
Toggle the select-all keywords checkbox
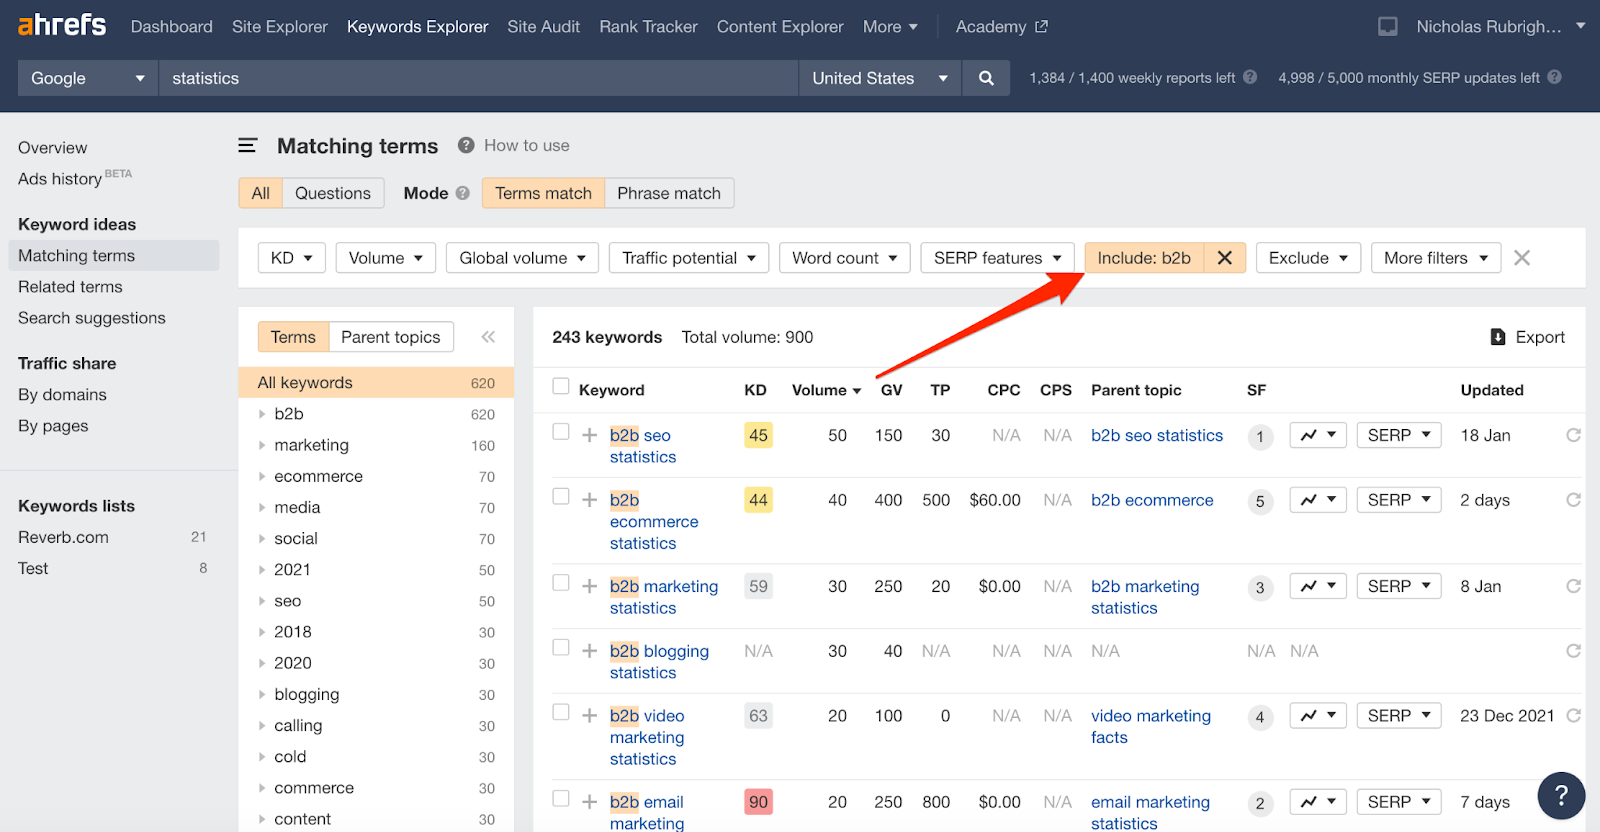point(561,387)
